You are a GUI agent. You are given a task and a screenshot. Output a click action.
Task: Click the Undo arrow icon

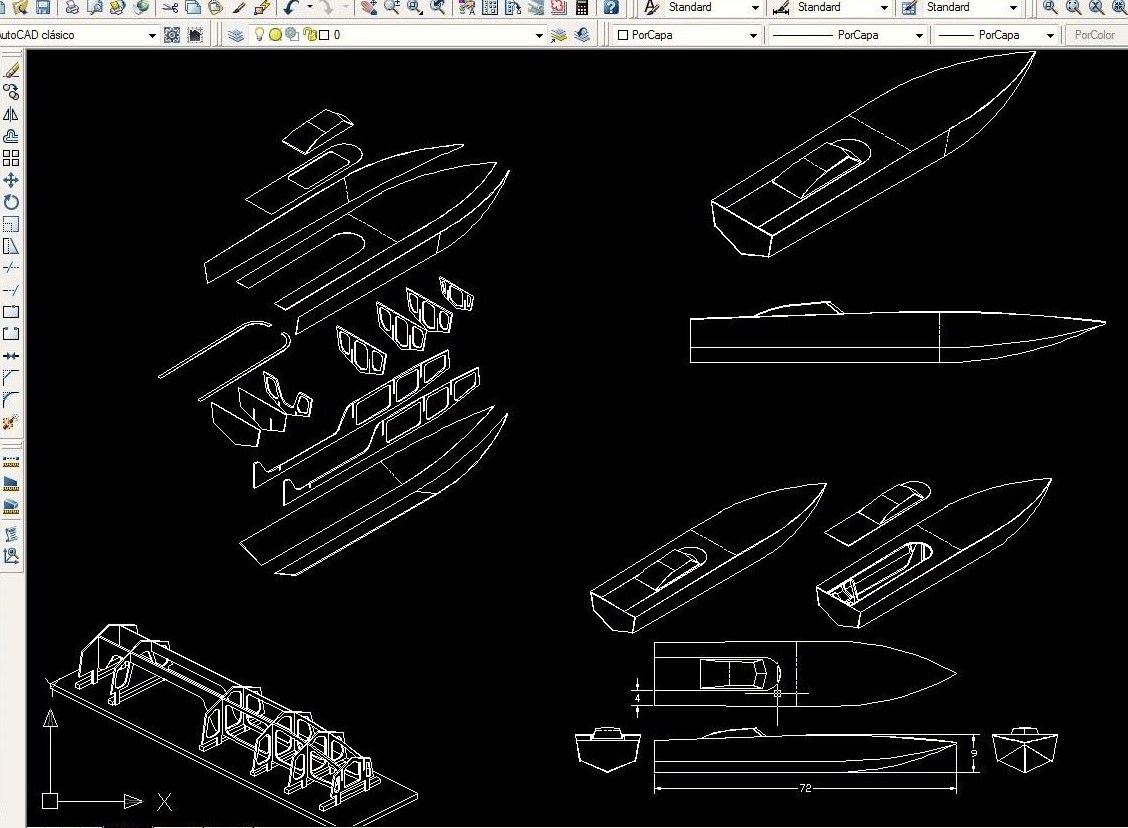[x=290, y=8]
